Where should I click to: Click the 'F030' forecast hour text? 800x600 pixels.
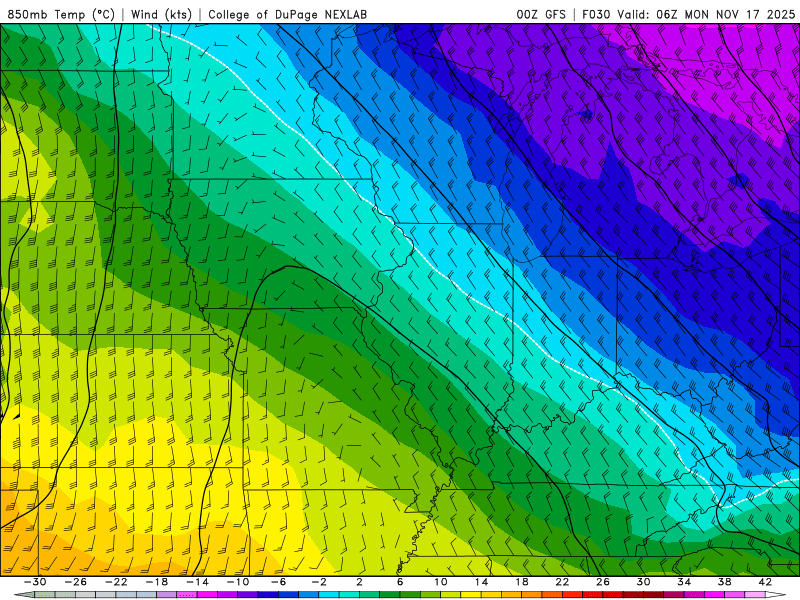click(x=596, y=14)
